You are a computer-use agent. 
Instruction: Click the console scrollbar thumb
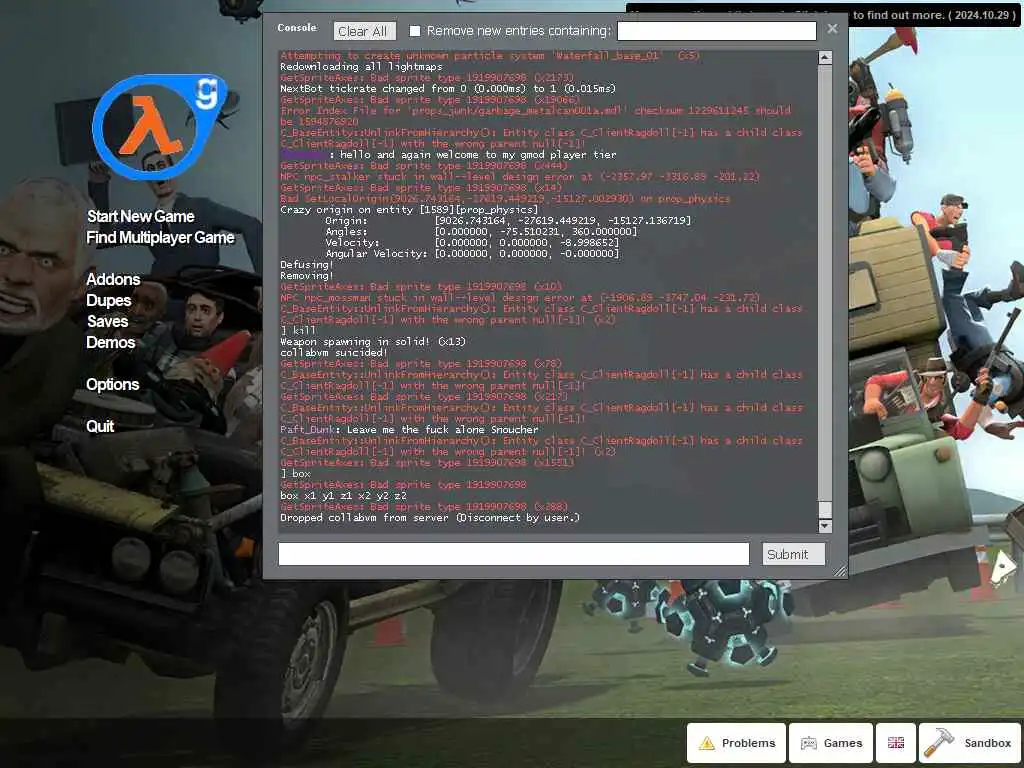coord(825,509)
